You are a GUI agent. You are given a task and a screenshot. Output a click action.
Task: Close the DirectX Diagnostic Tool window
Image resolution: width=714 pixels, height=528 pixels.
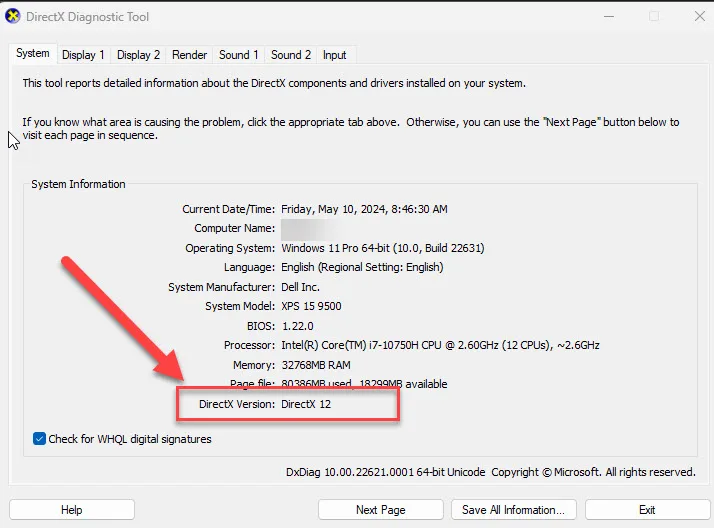tap(700, 17)
